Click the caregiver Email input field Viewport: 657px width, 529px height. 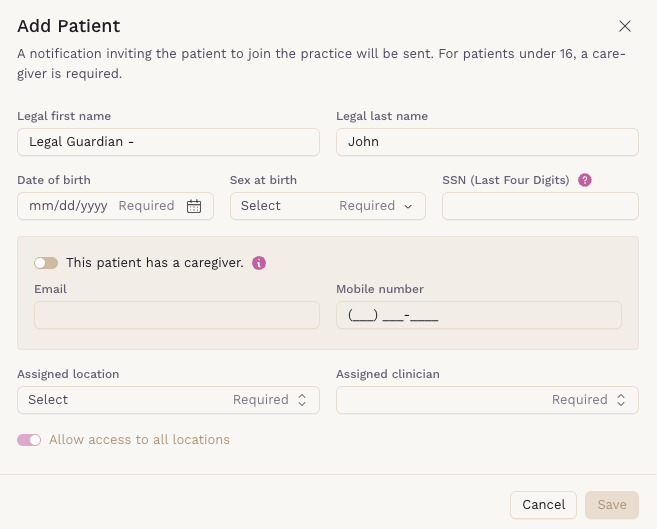coord(177,315)
